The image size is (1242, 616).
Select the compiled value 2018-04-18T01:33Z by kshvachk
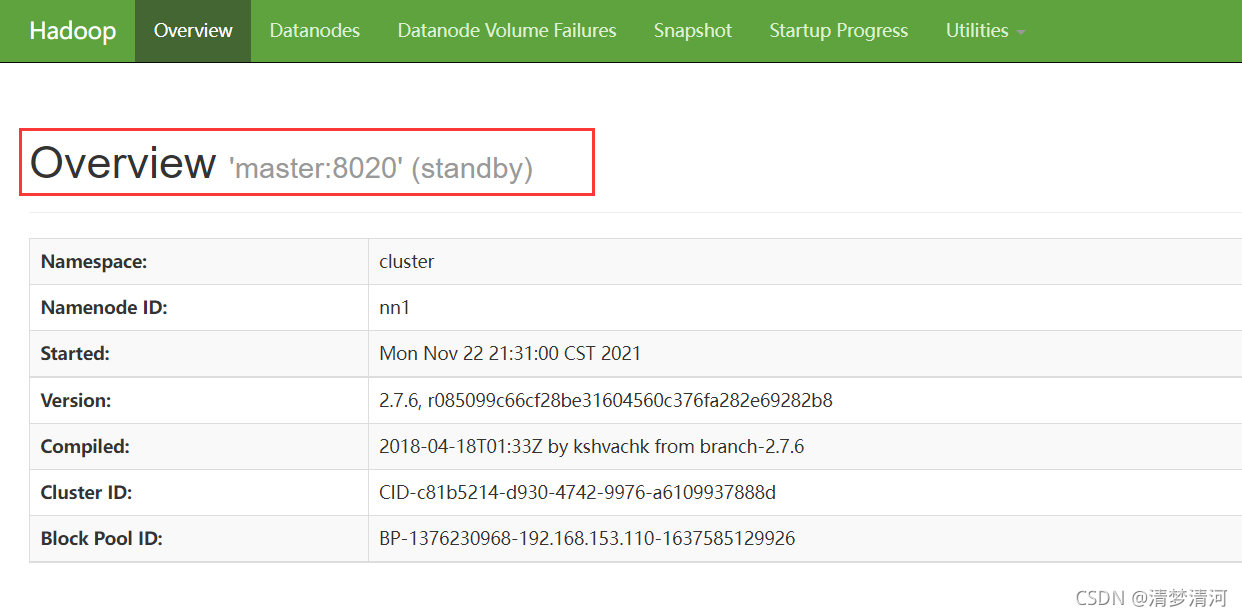[x=592, y=446]
